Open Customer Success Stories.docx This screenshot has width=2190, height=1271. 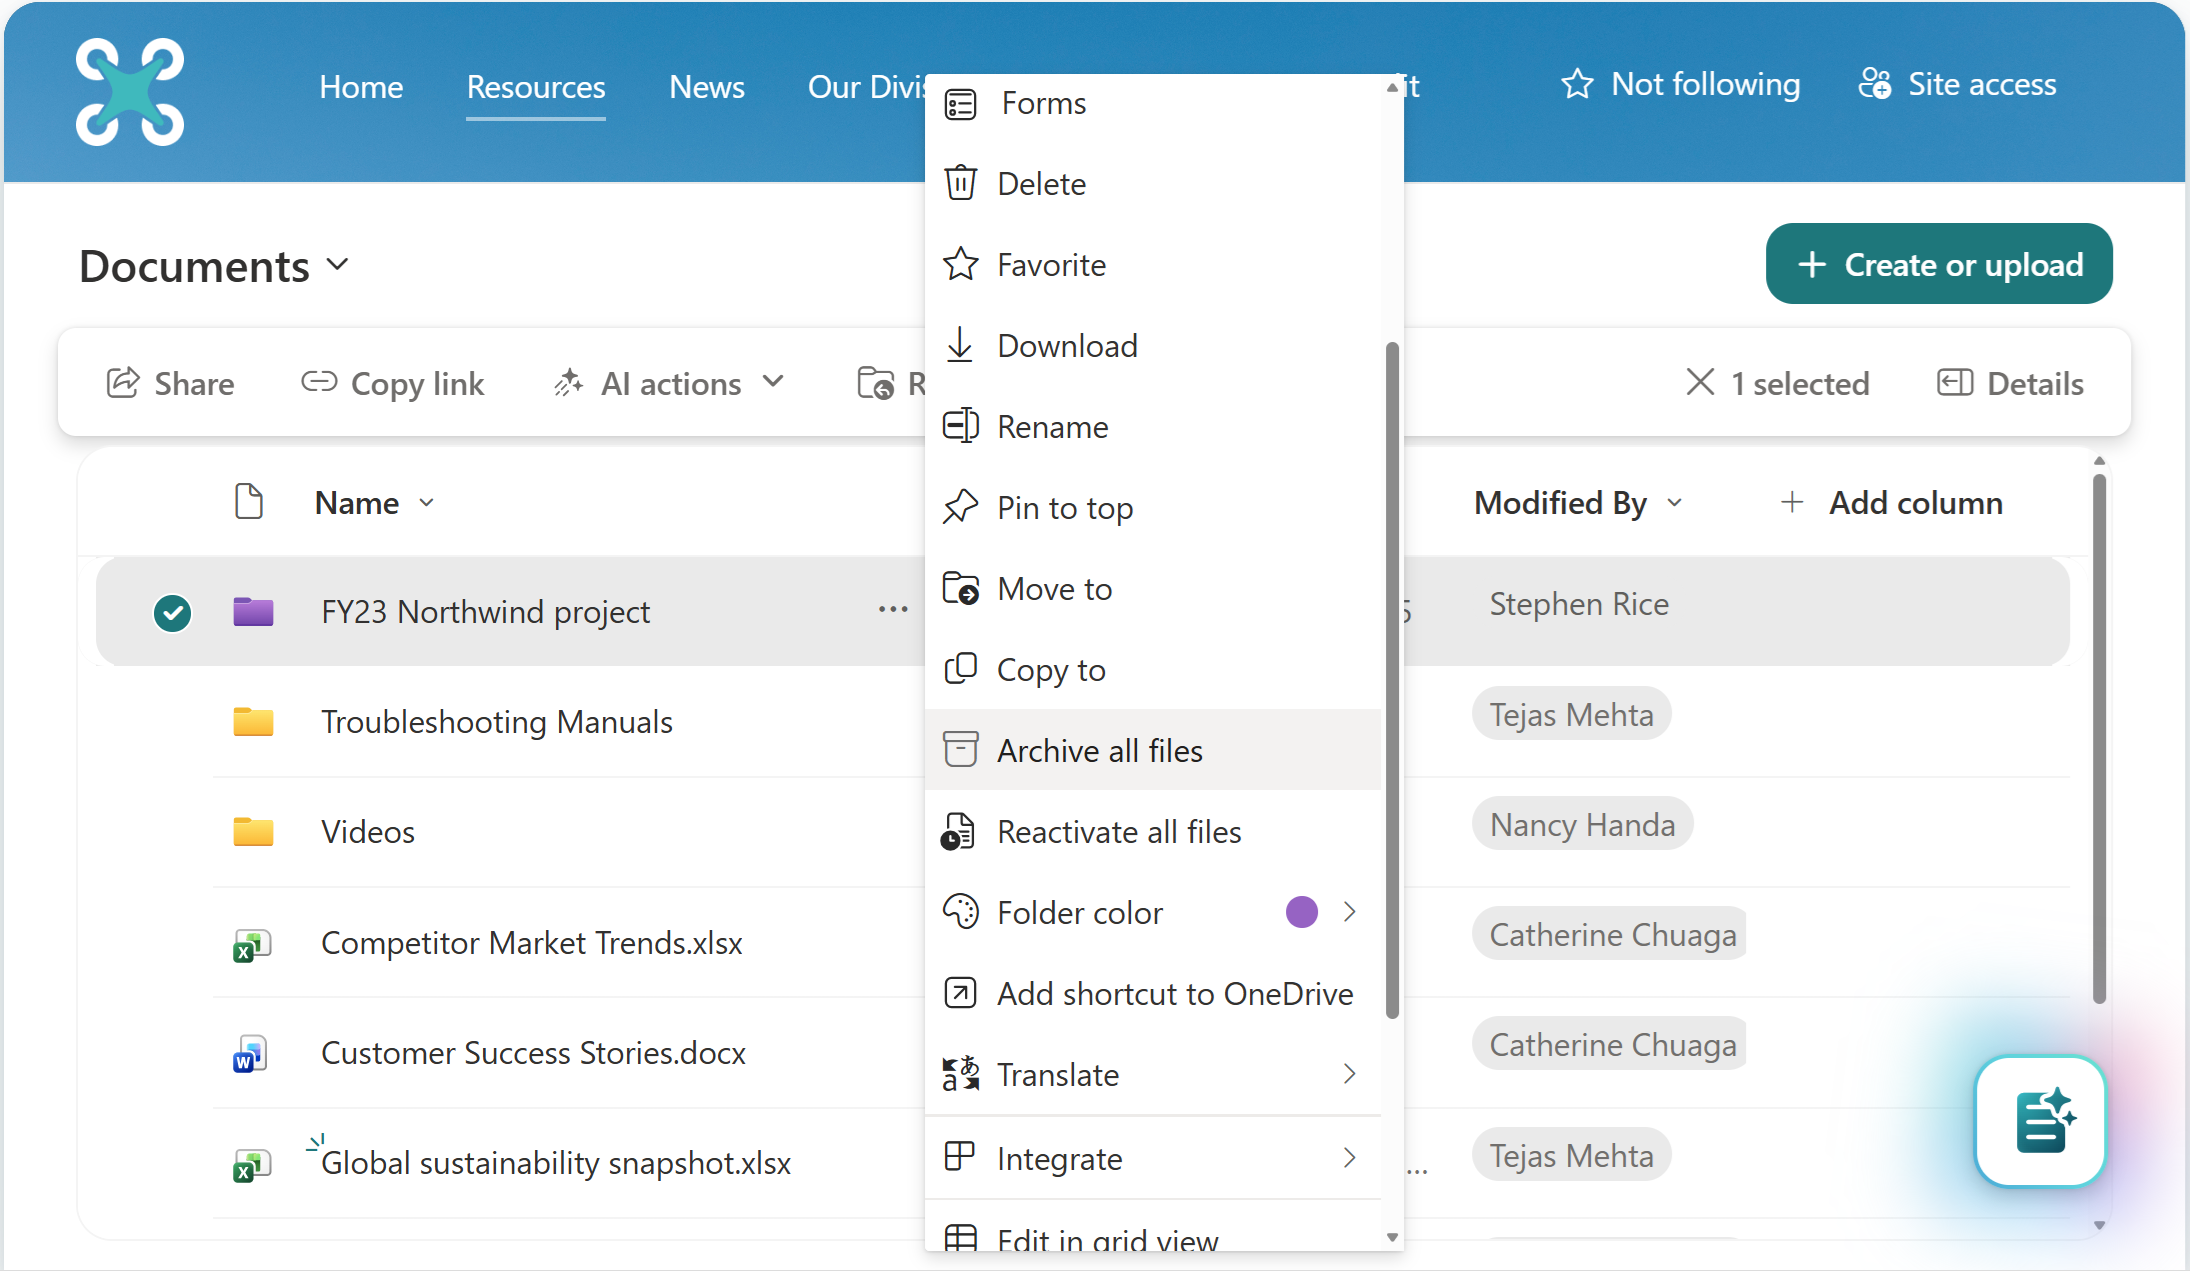point(533,1052)
